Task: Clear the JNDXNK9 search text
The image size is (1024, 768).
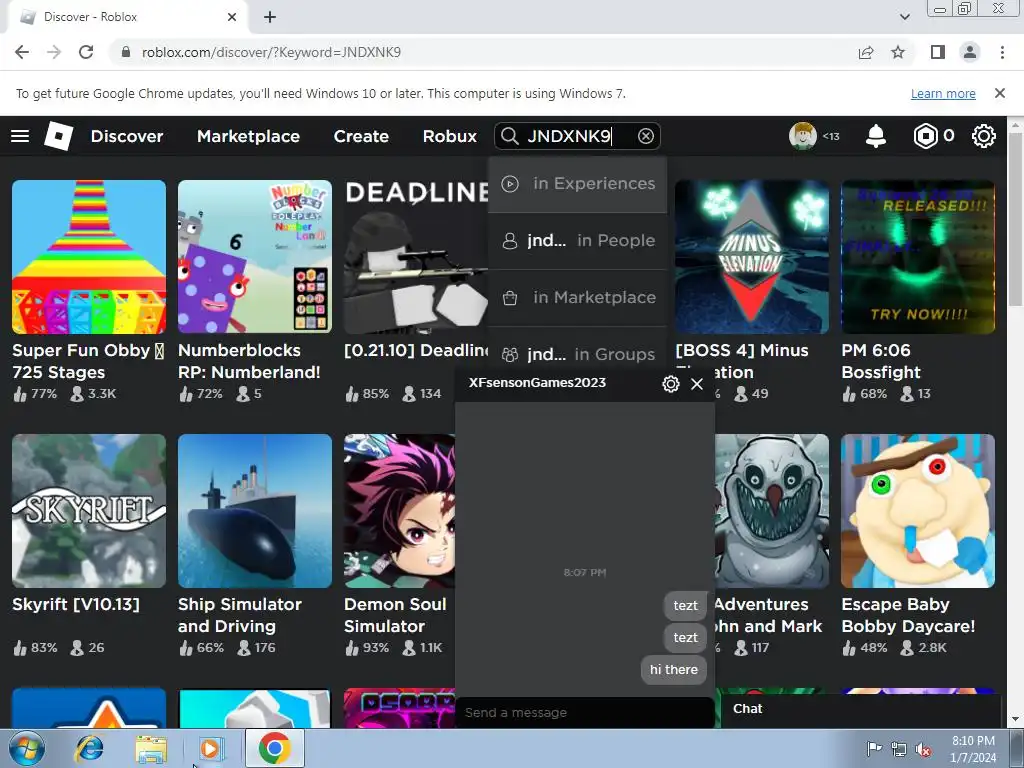Action: click(x=645, y=136)
